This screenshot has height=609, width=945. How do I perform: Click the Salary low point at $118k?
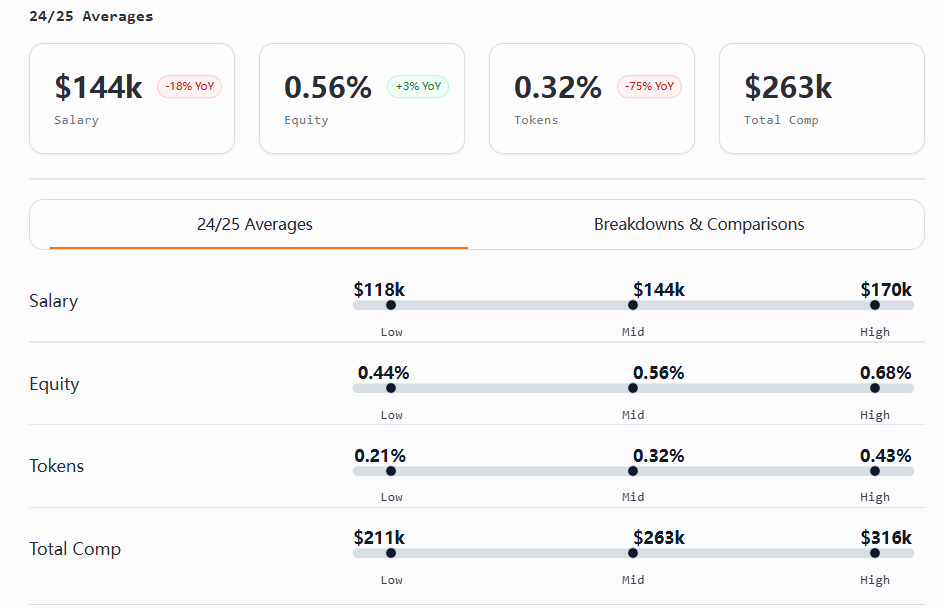click(391, 305)
